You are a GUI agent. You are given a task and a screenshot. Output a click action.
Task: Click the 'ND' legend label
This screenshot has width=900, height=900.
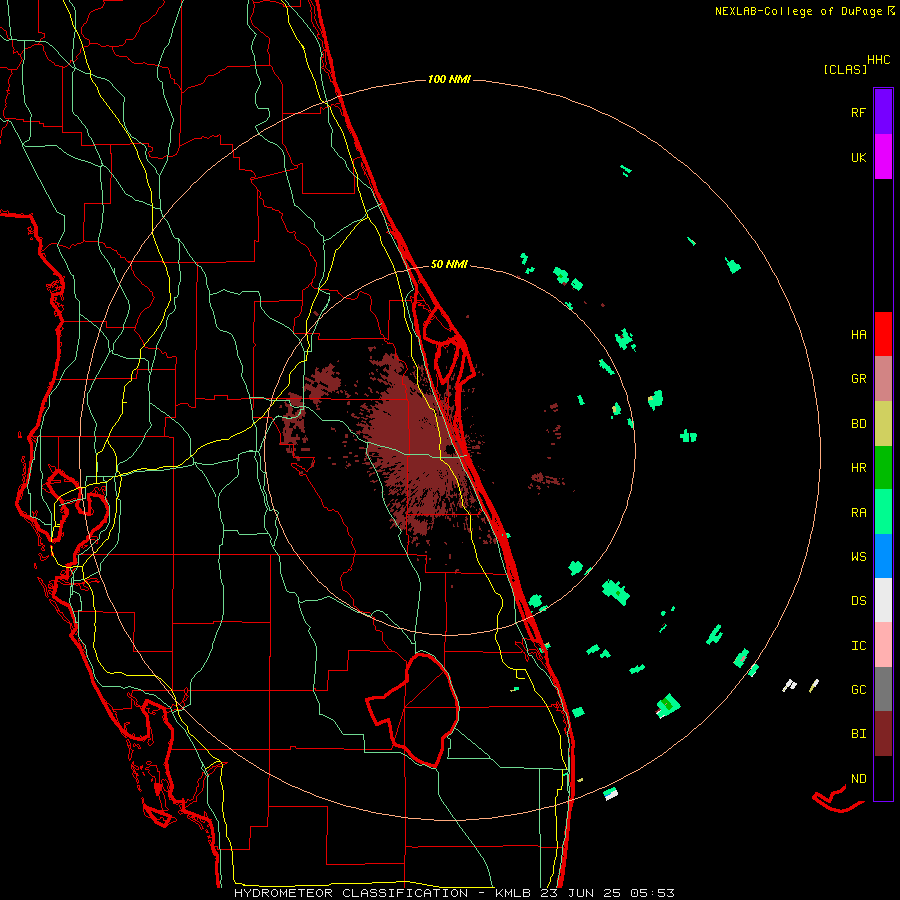(859, 779)
